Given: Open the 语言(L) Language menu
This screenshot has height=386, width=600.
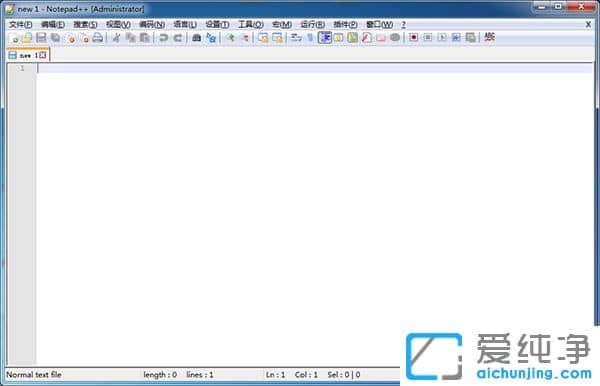Looking at the screenshot, I should tap(185, 25).
